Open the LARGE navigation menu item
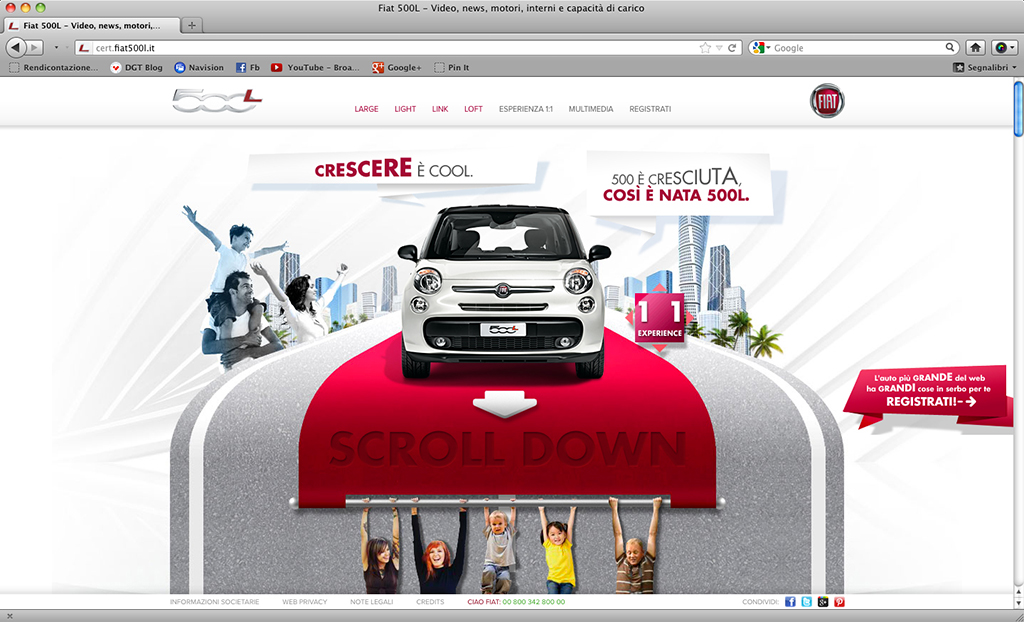1024x622 pixels. pyautogui.click(x=366, y=109)
